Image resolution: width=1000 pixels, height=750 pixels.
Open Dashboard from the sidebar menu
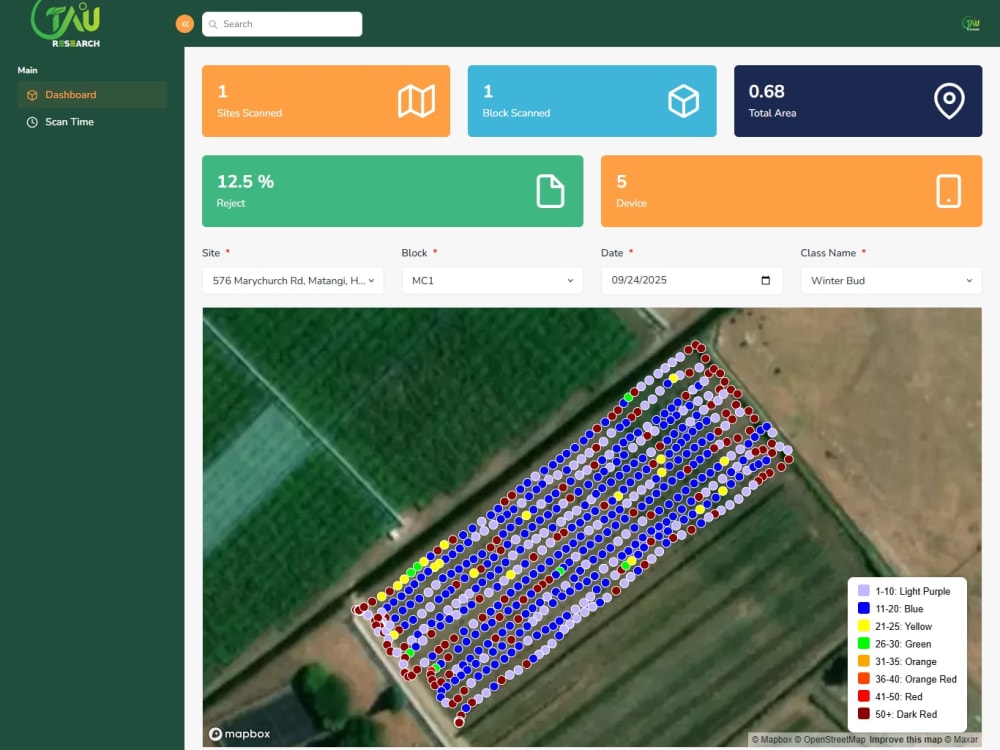click(x=92, y=95)
